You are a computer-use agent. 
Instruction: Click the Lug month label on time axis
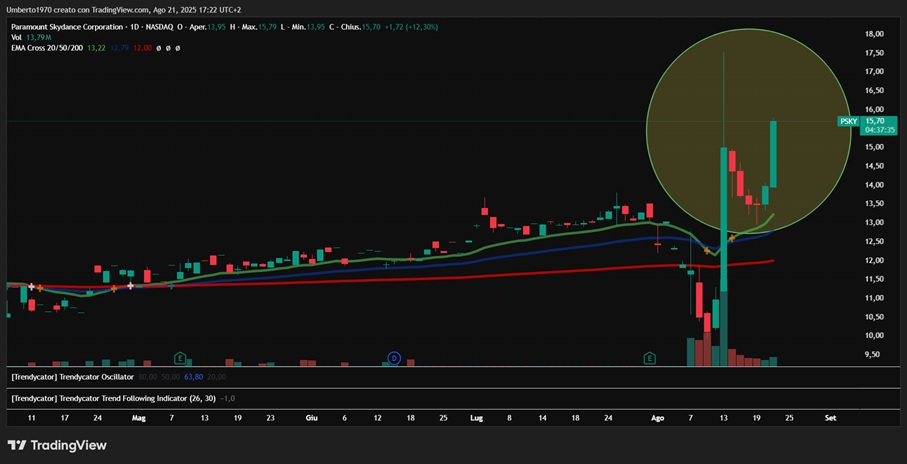coord(475,416)
